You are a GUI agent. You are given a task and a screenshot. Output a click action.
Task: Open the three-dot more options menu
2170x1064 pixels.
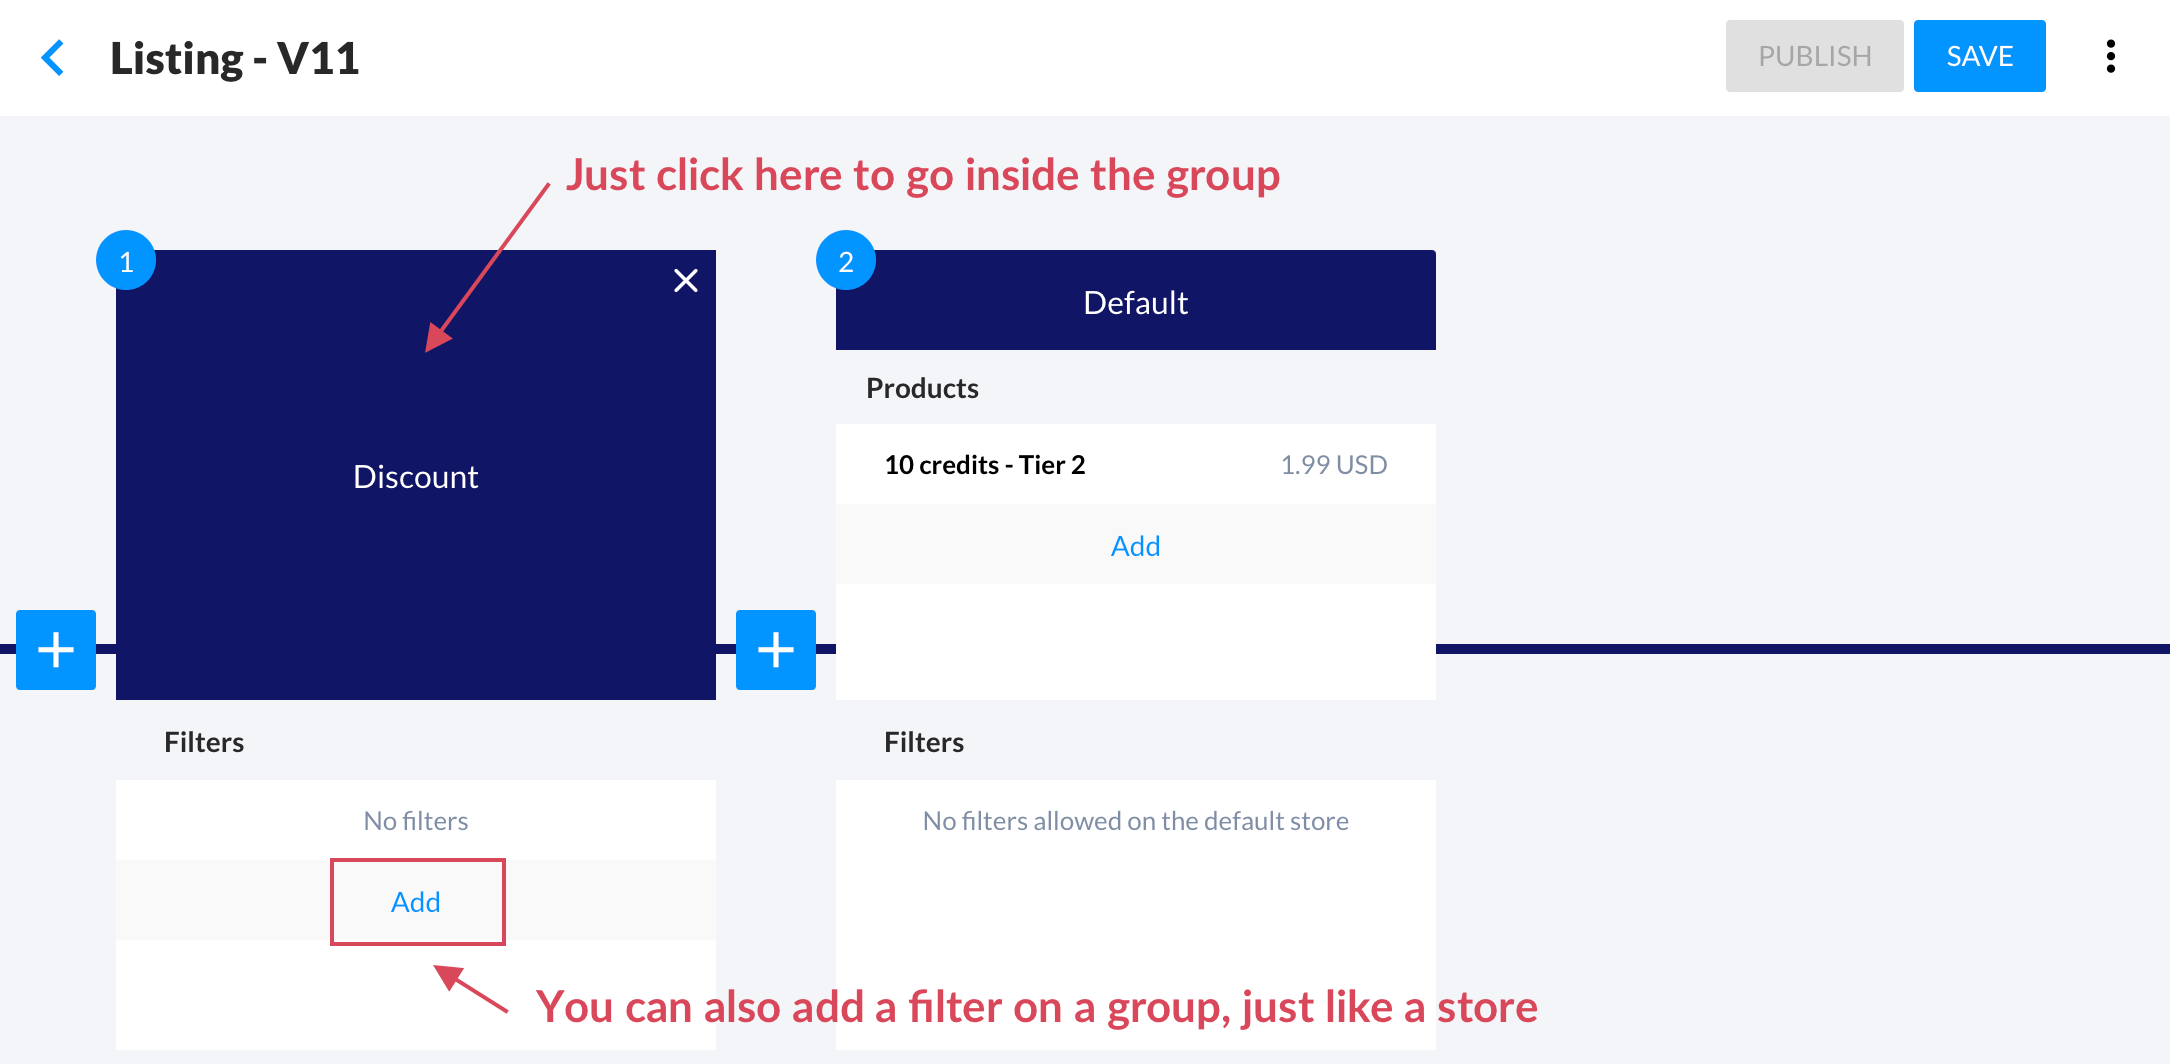(x=2110, y=57)
